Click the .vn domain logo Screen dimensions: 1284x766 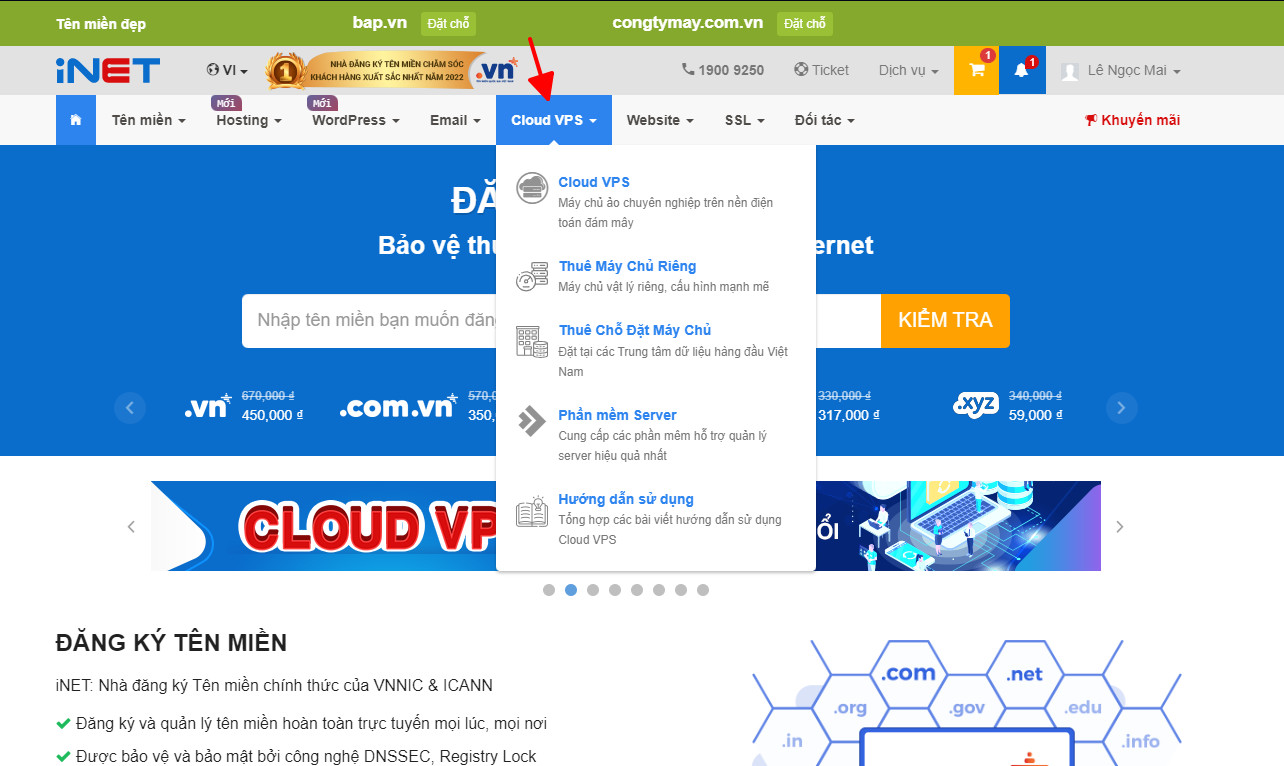tap(208, 406)
